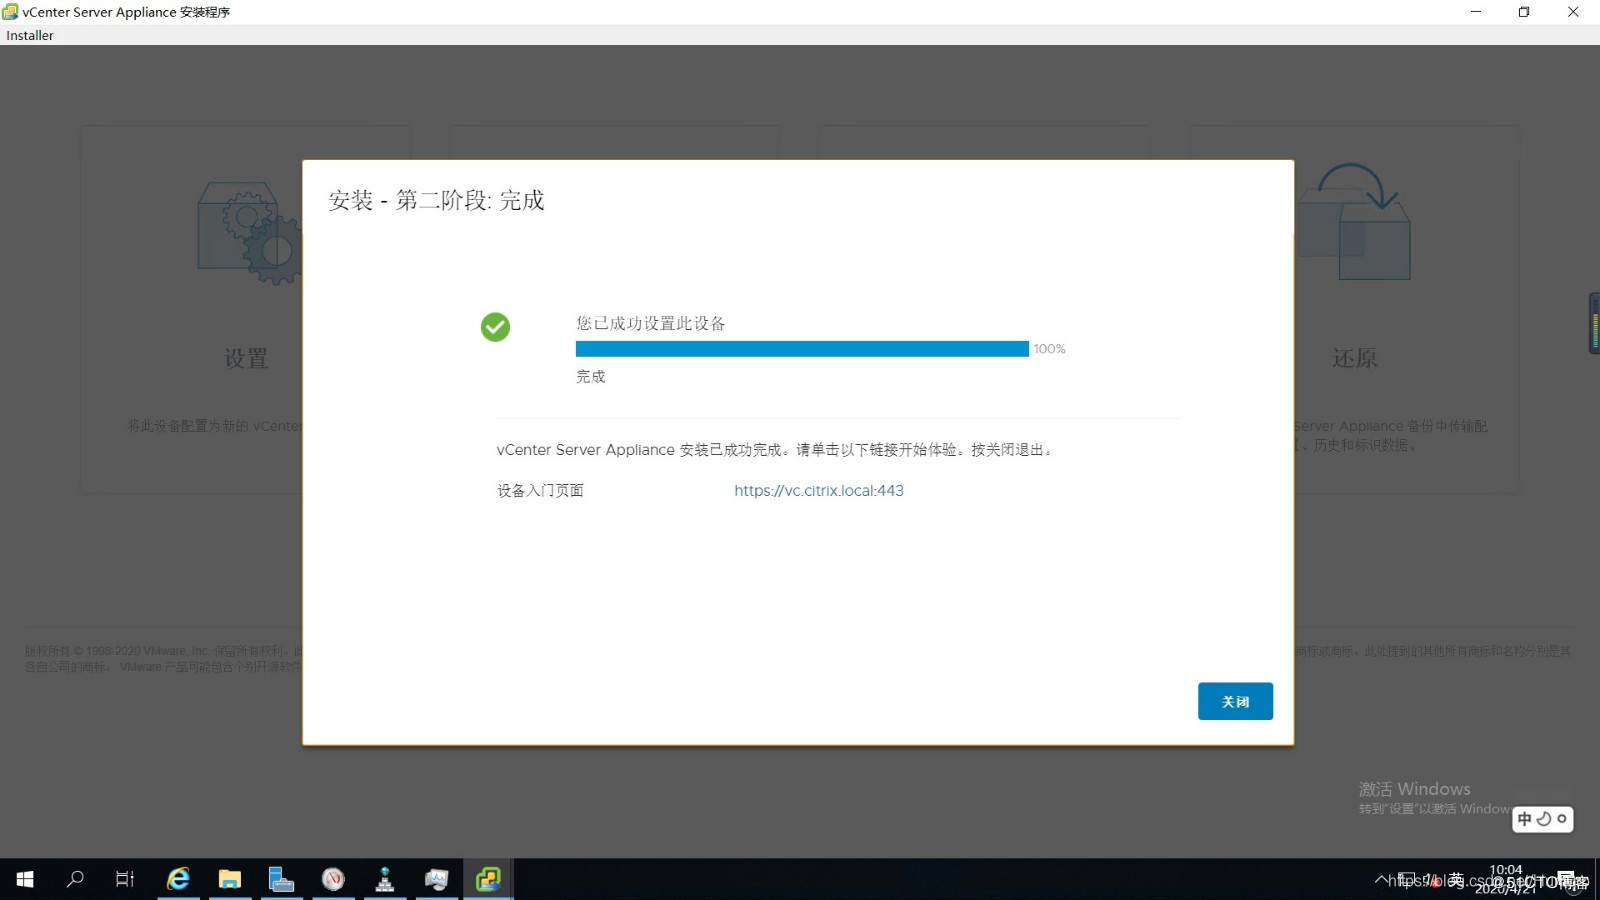This screenshot has width=1600, height=900.
Task: Click the restore boxes icon behind dialog
Action: [x=1354, y=222]
